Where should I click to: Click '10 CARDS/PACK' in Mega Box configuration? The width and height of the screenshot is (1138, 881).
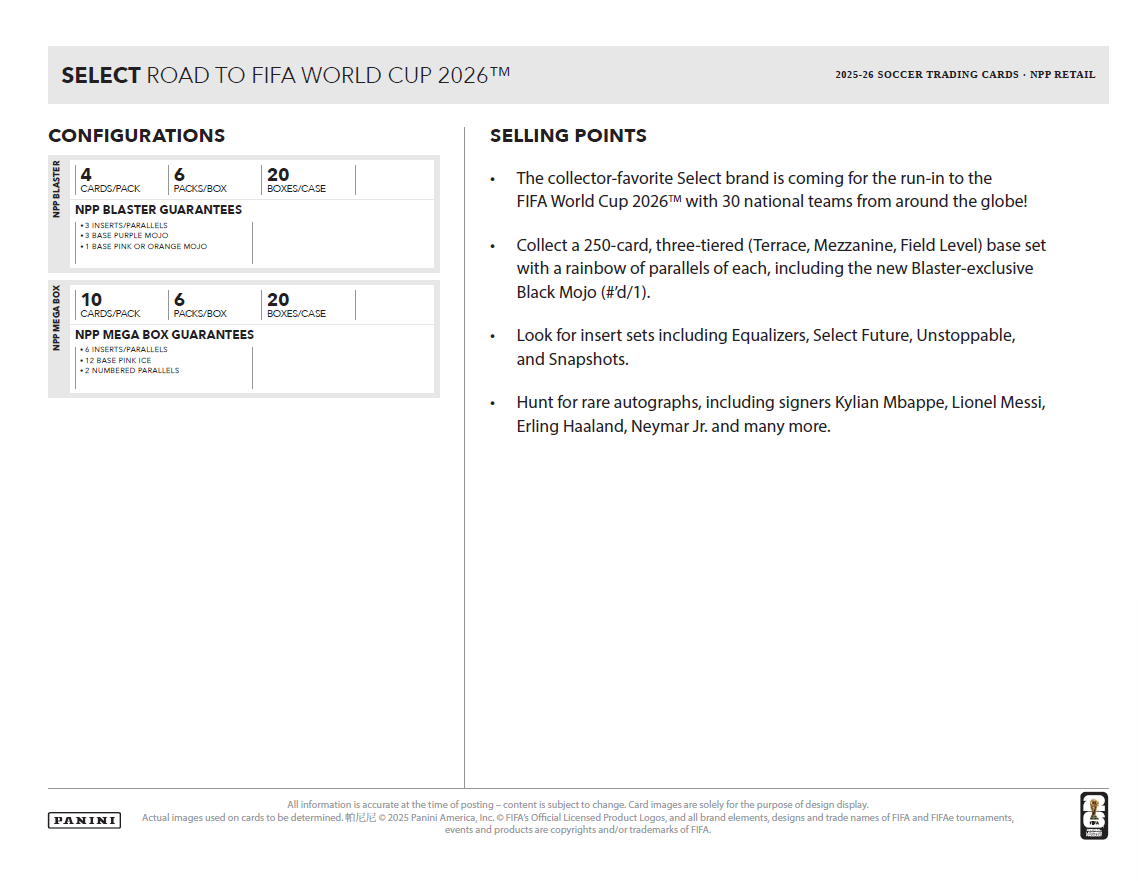pyautogui.click(x=110, y=305)
